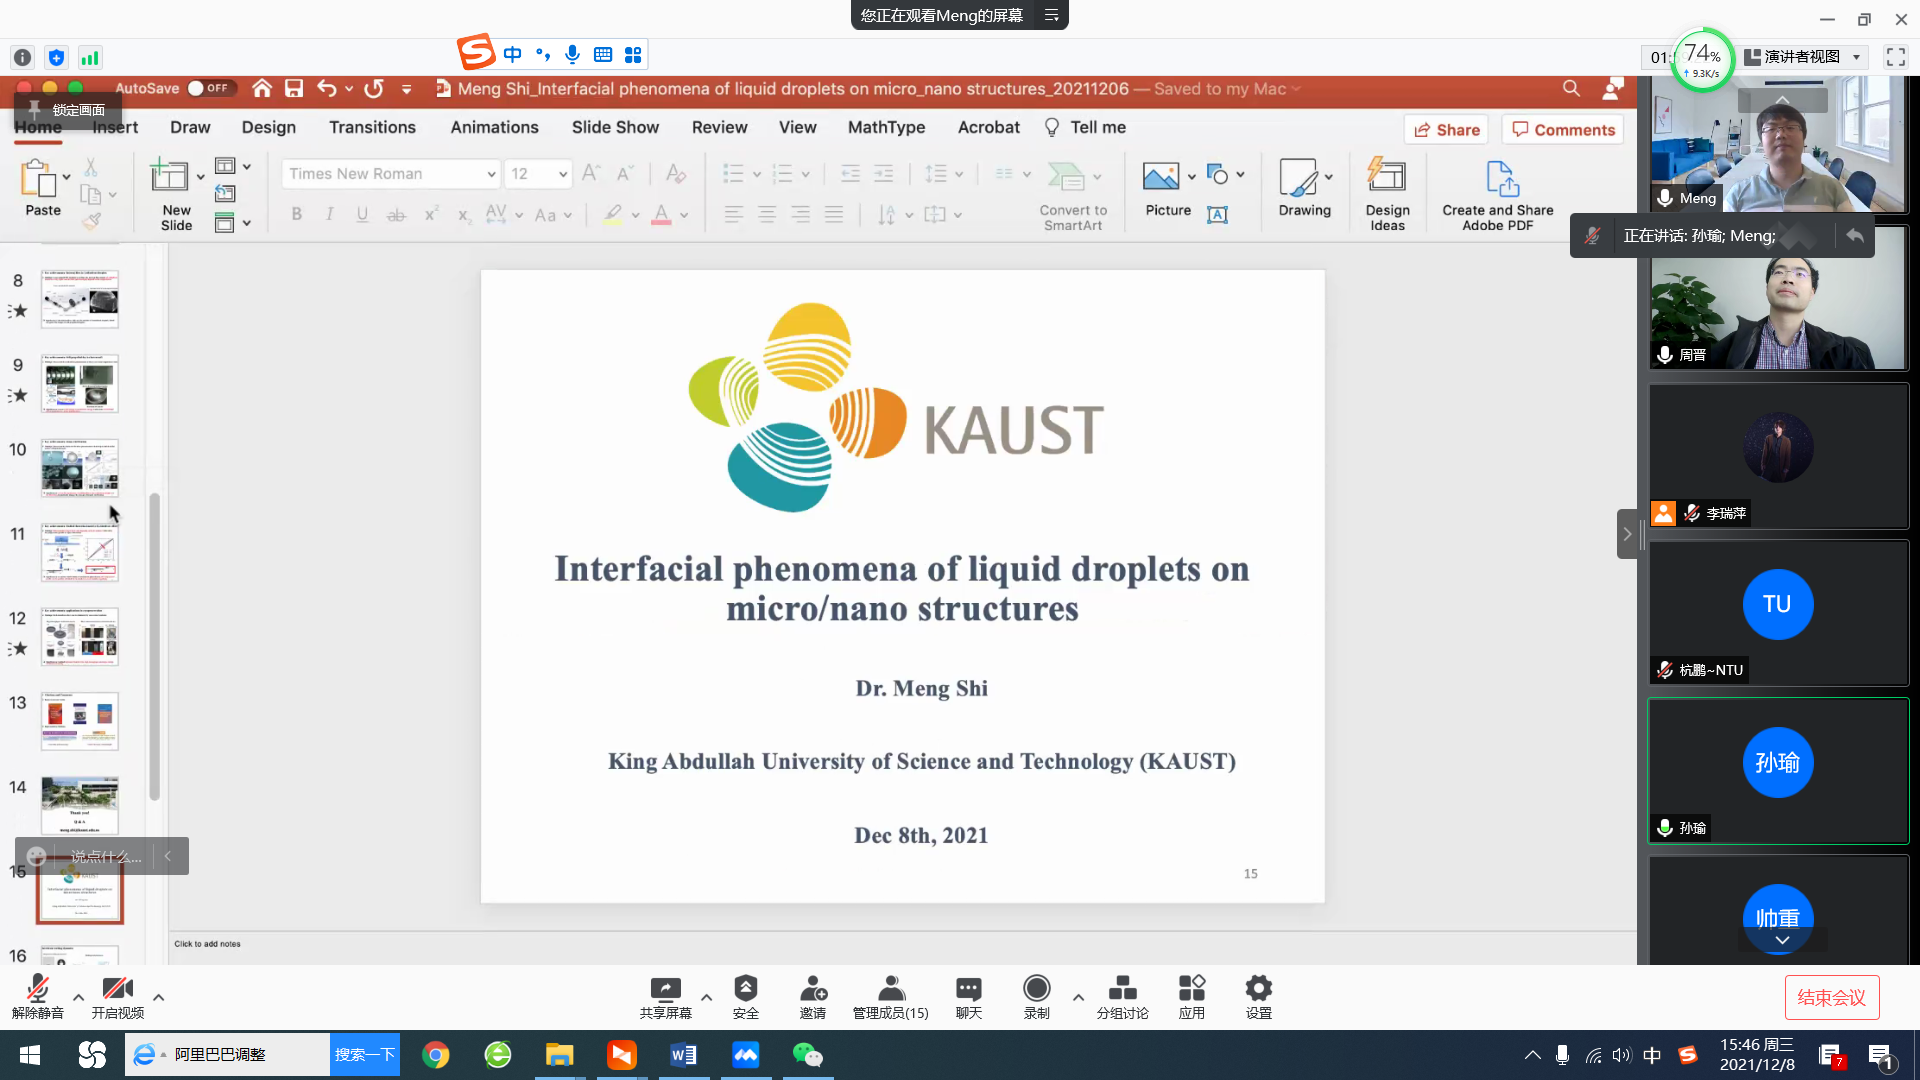Open the Times New Roman font dropdown

(x=491, y=174)
